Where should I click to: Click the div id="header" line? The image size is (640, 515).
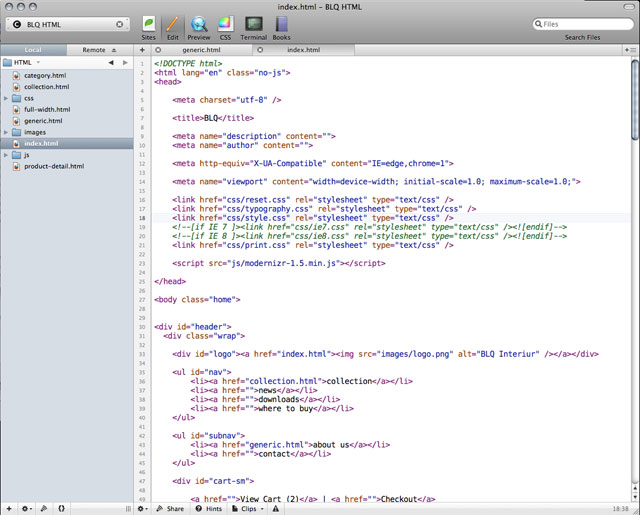pyautogui.click(x=193, y=327)
